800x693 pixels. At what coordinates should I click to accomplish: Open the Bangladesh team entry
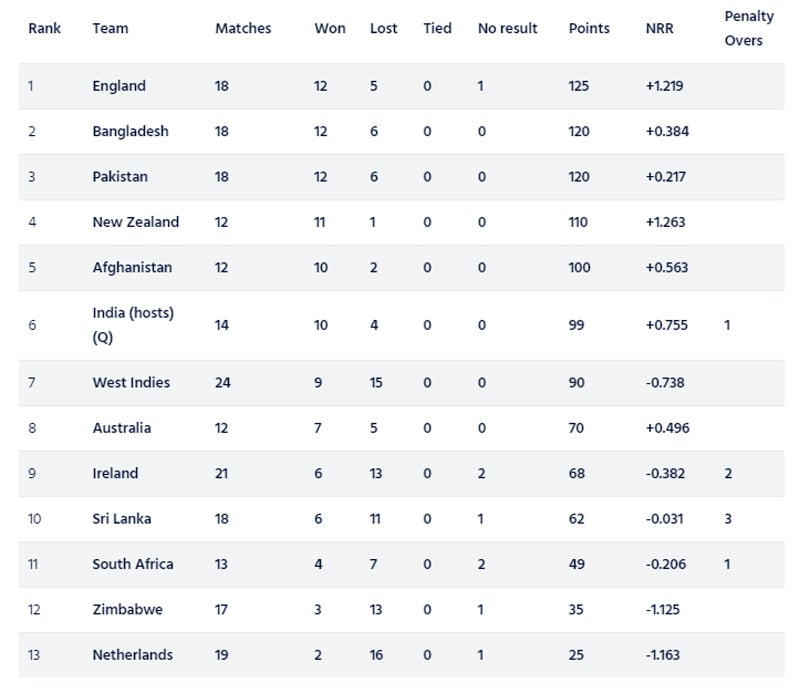tap(130, 131)
